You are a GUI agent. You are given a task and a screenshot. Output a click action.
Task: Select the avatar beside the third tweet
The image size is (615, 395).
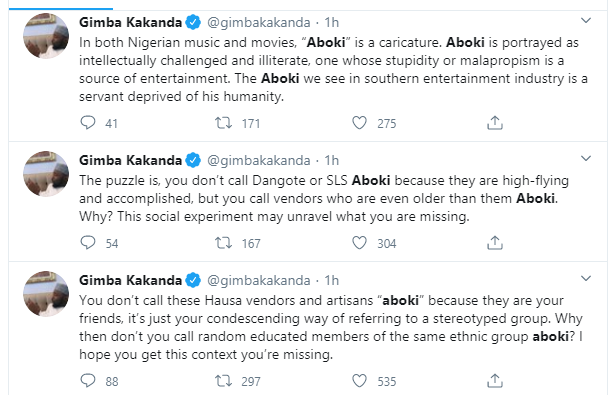coord(46,294)
